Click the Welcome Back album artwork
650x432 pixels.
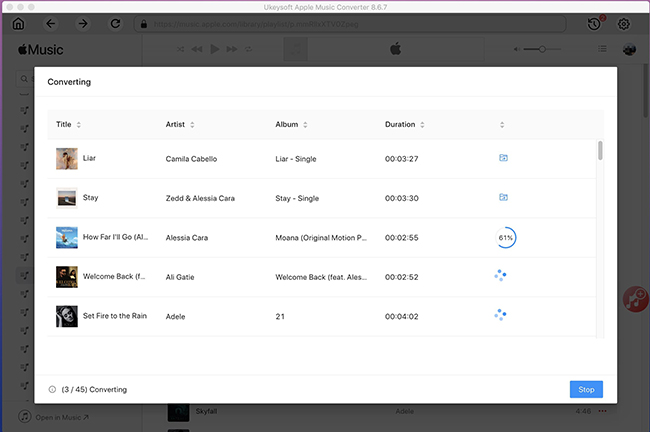point(67,277)
